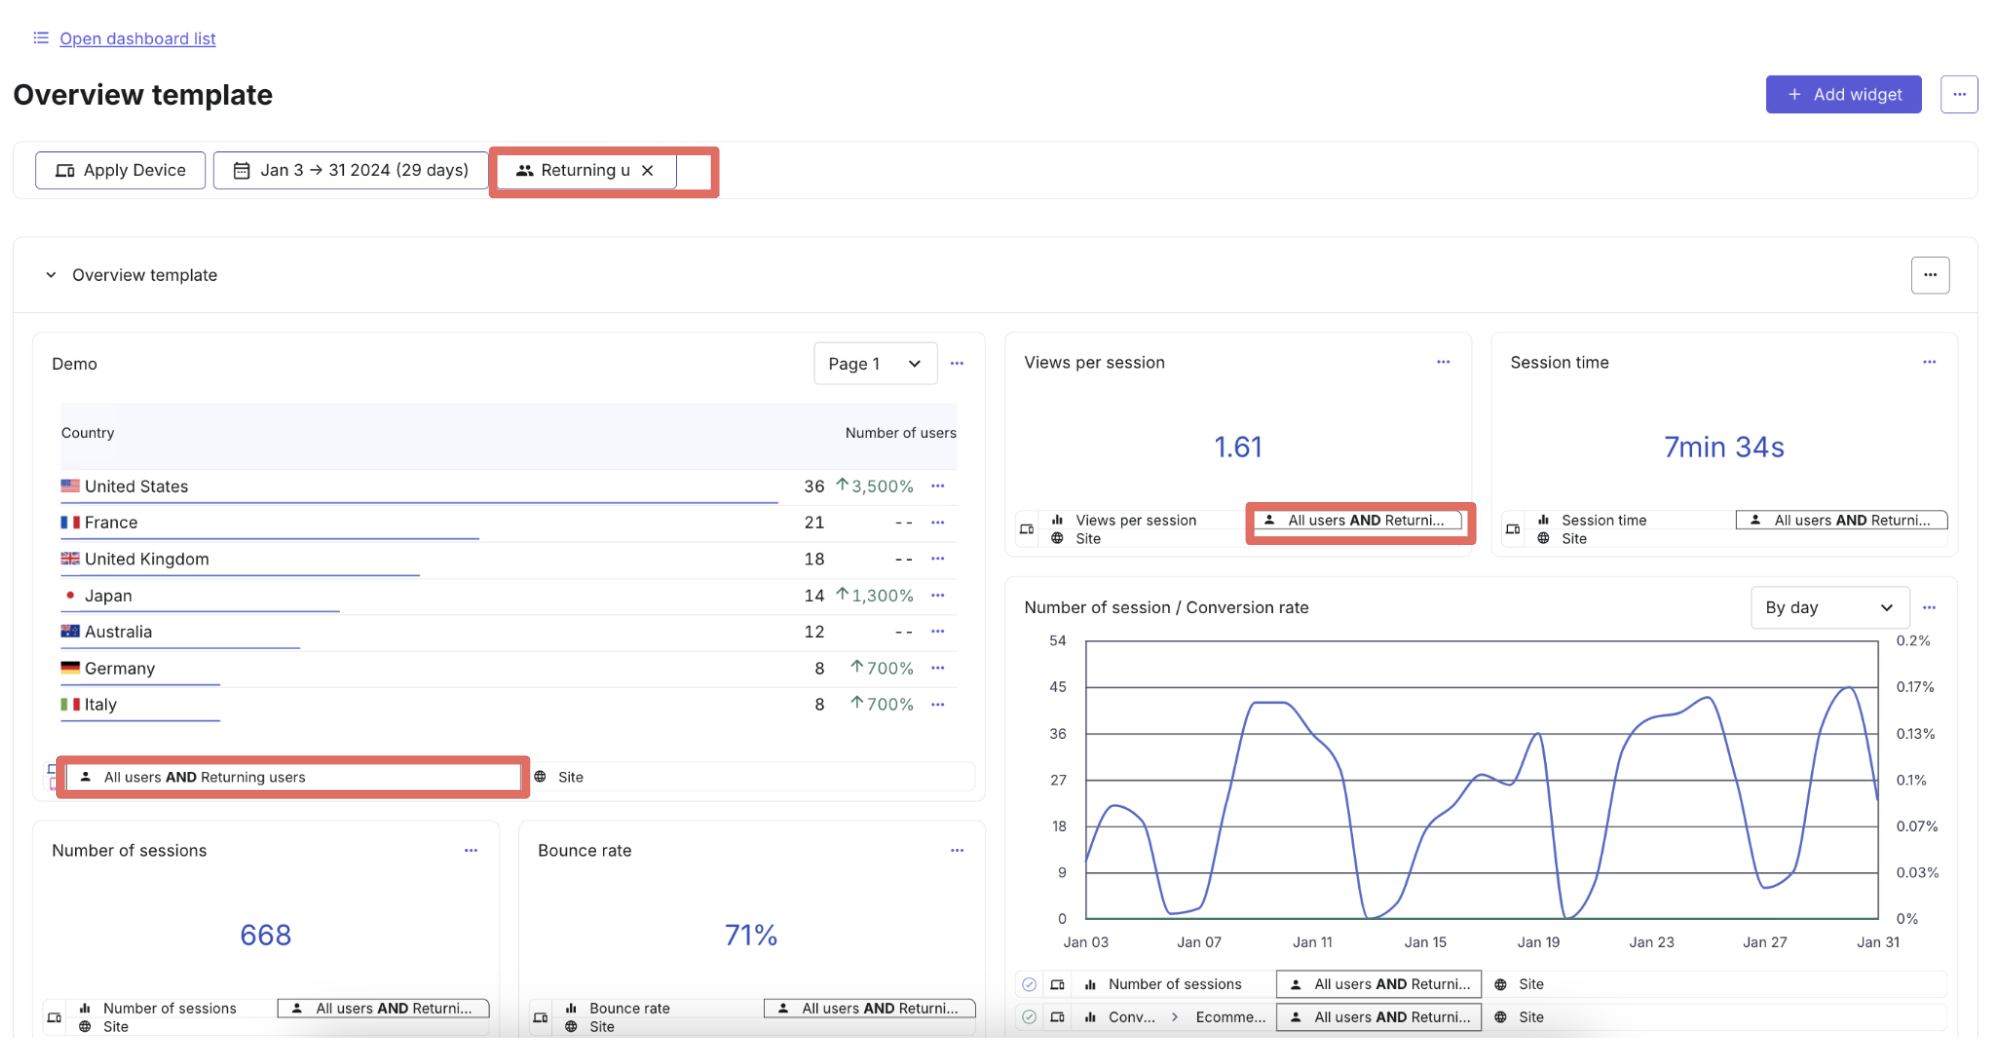Open options for the Japan row

(x=938, y=595)
